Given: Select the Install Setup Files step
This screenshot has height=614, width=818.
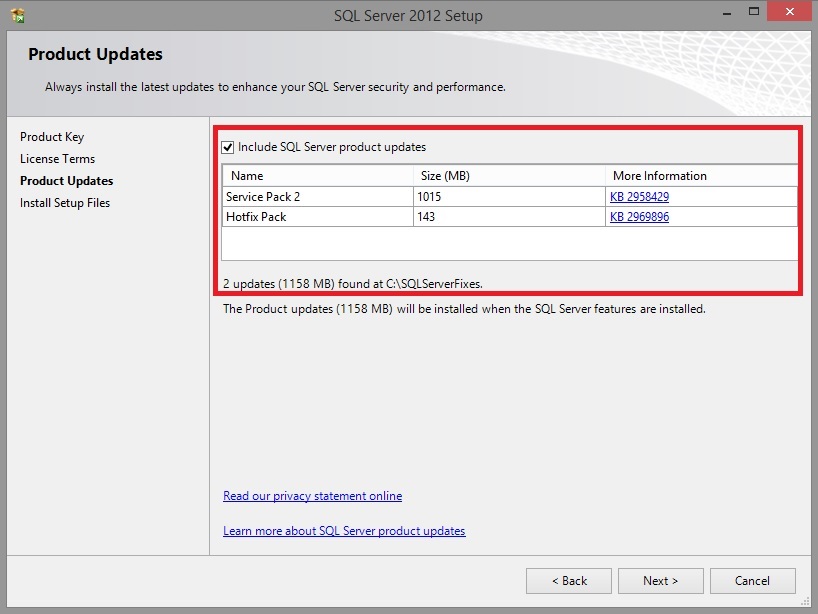Looking at the screenshot, I should (x=65, y=203).
